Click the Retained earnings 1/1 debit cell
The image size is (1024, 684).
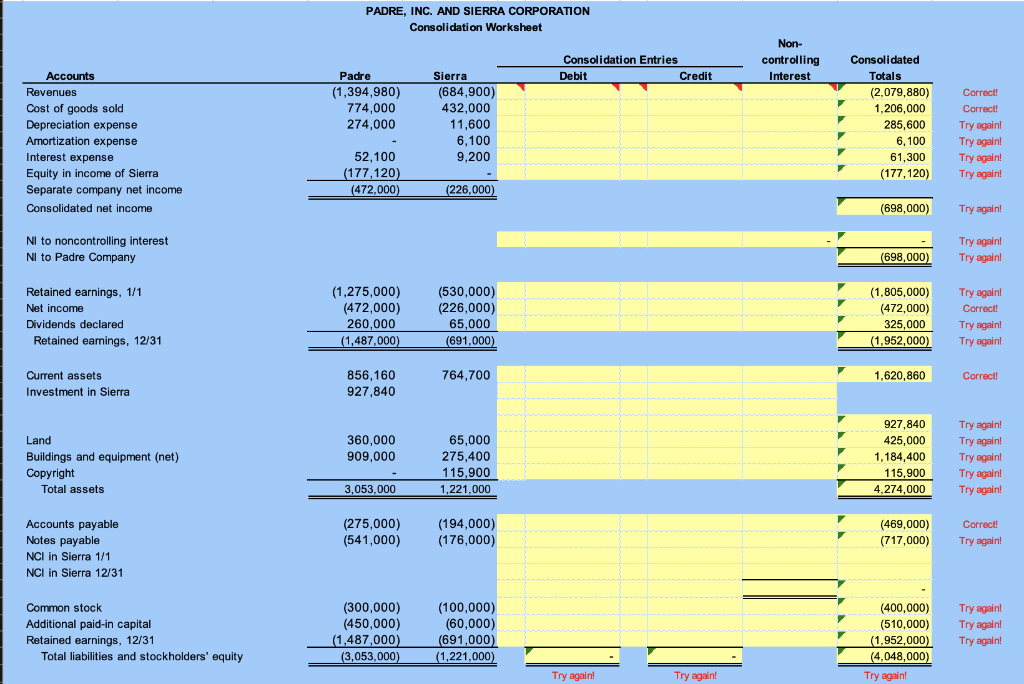573,291
